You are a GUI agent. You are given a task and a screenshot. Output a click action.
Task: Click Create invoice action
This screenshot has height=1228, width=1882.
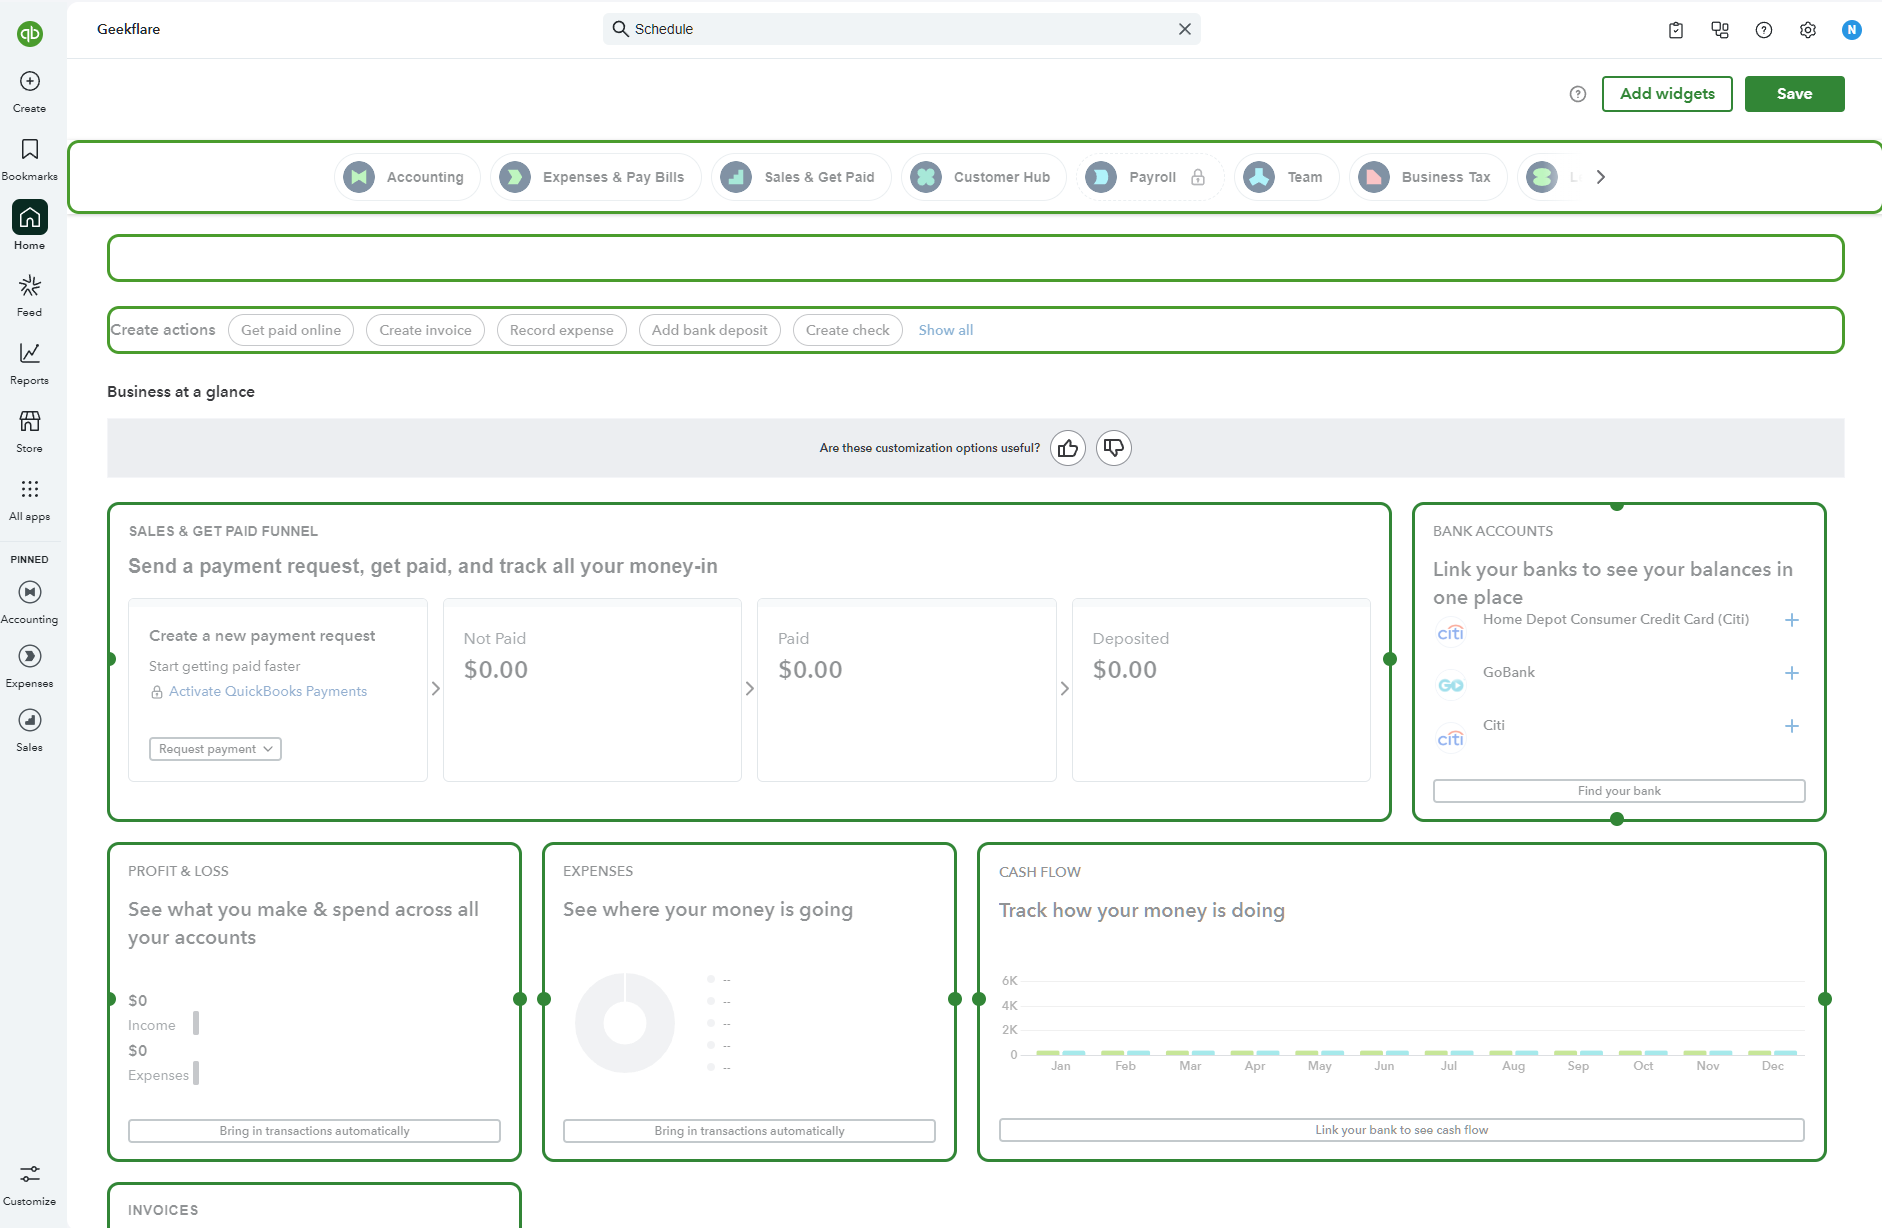425,330
